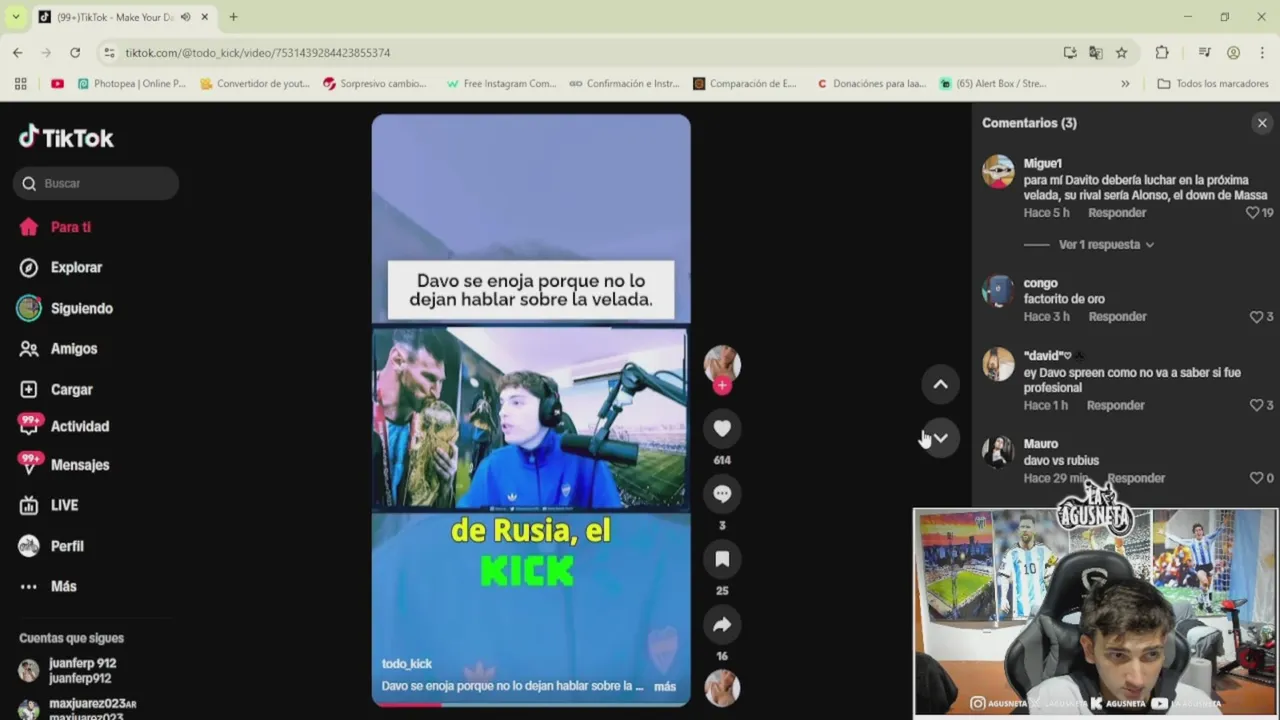
Task: Go back with browser back arrow
Action: (18, 52)
